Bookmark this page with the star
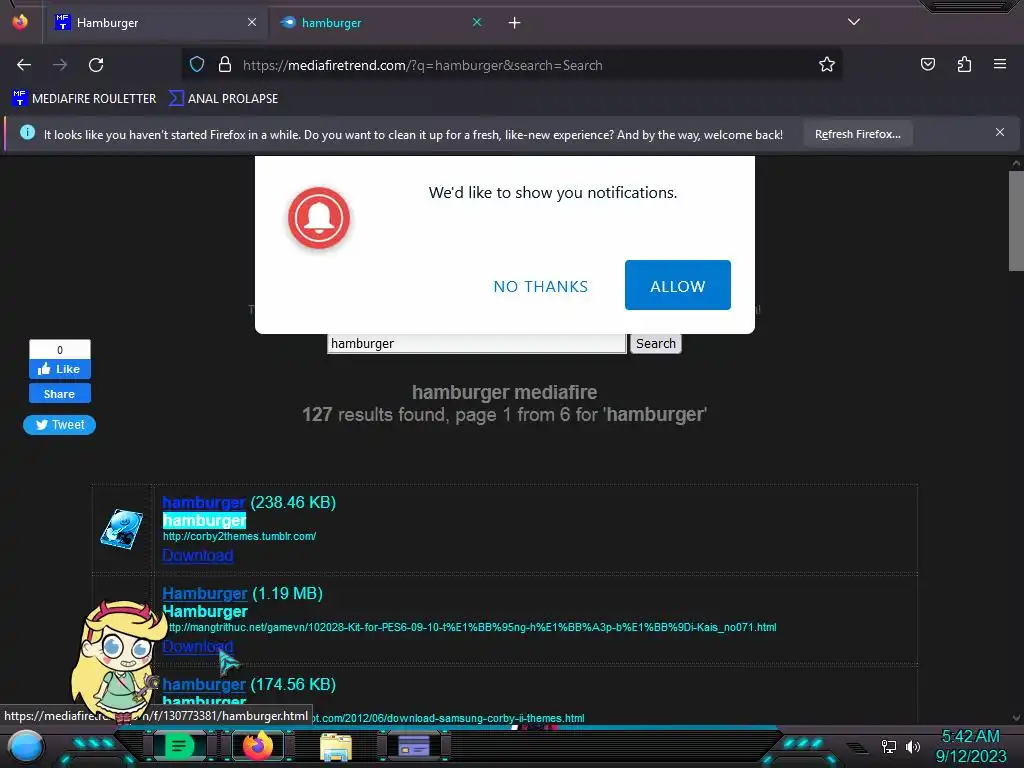 click(x=827, y=65)
